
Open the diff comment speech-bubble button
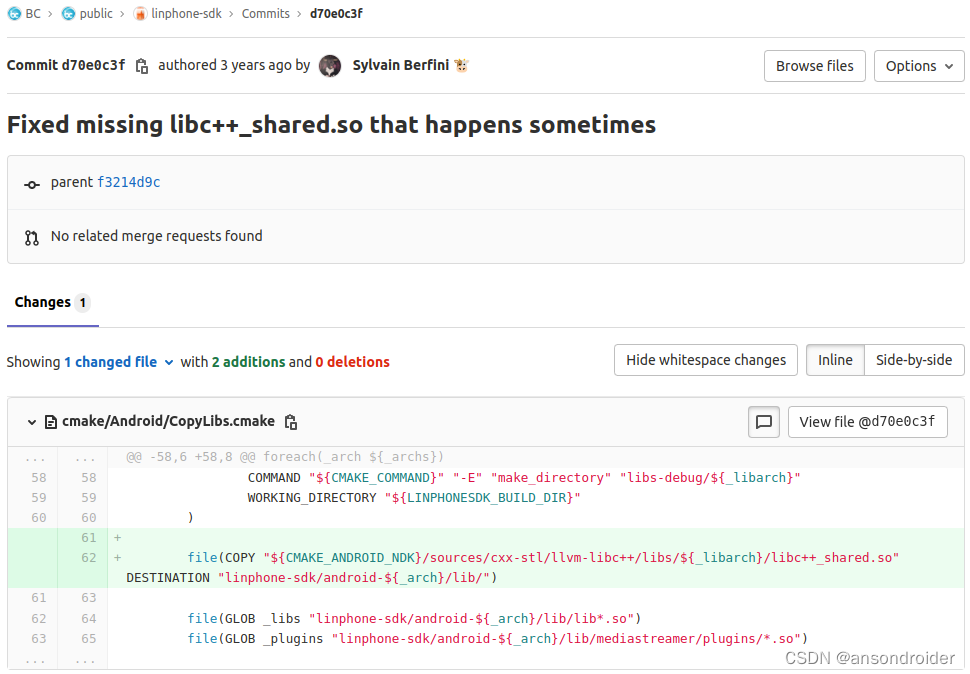763,422
